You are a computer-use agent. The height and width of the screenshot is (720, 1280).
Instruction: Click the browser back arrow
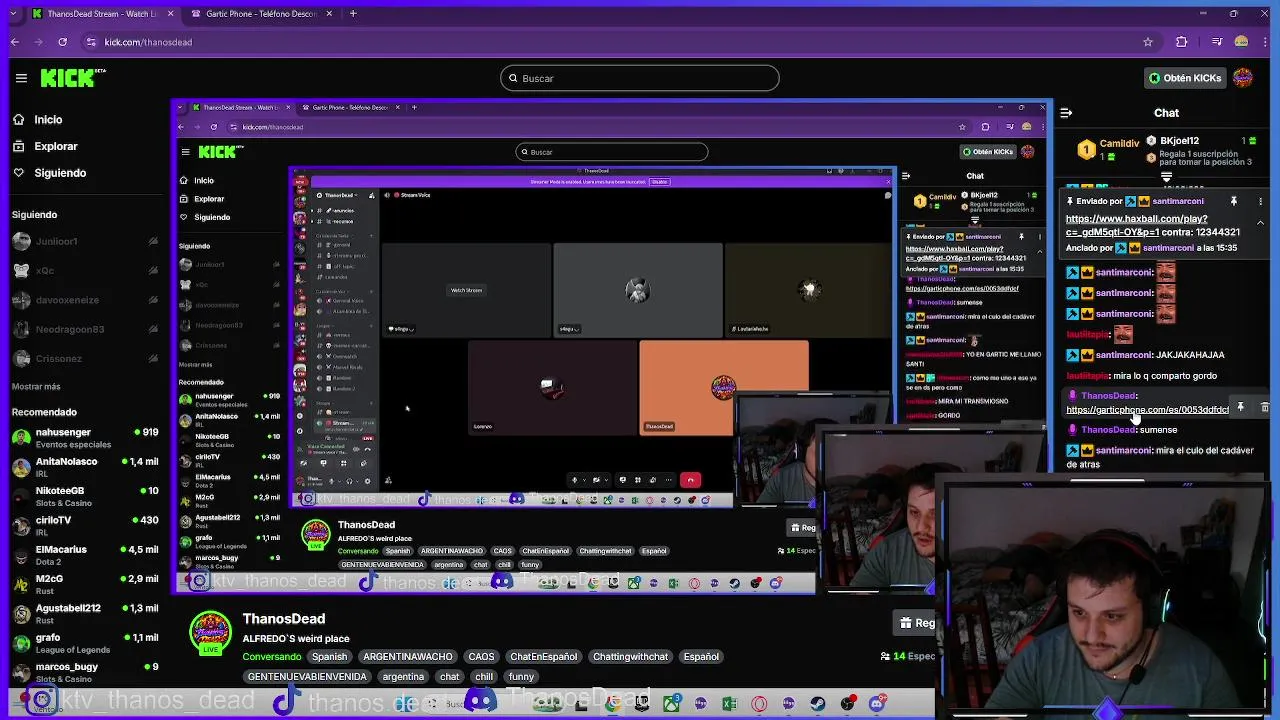[x=14, y=42]
